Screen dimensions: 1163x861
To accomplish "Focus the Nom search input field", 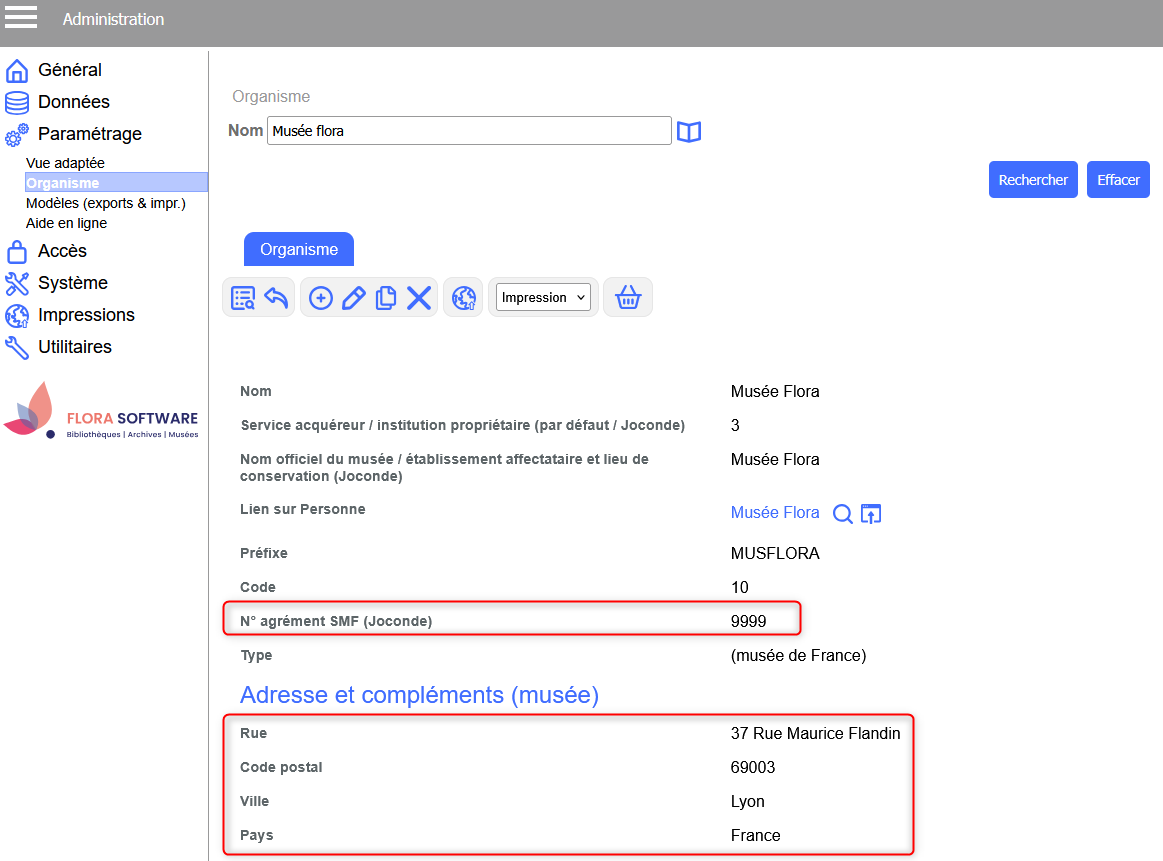I will [x=469, y=131].
